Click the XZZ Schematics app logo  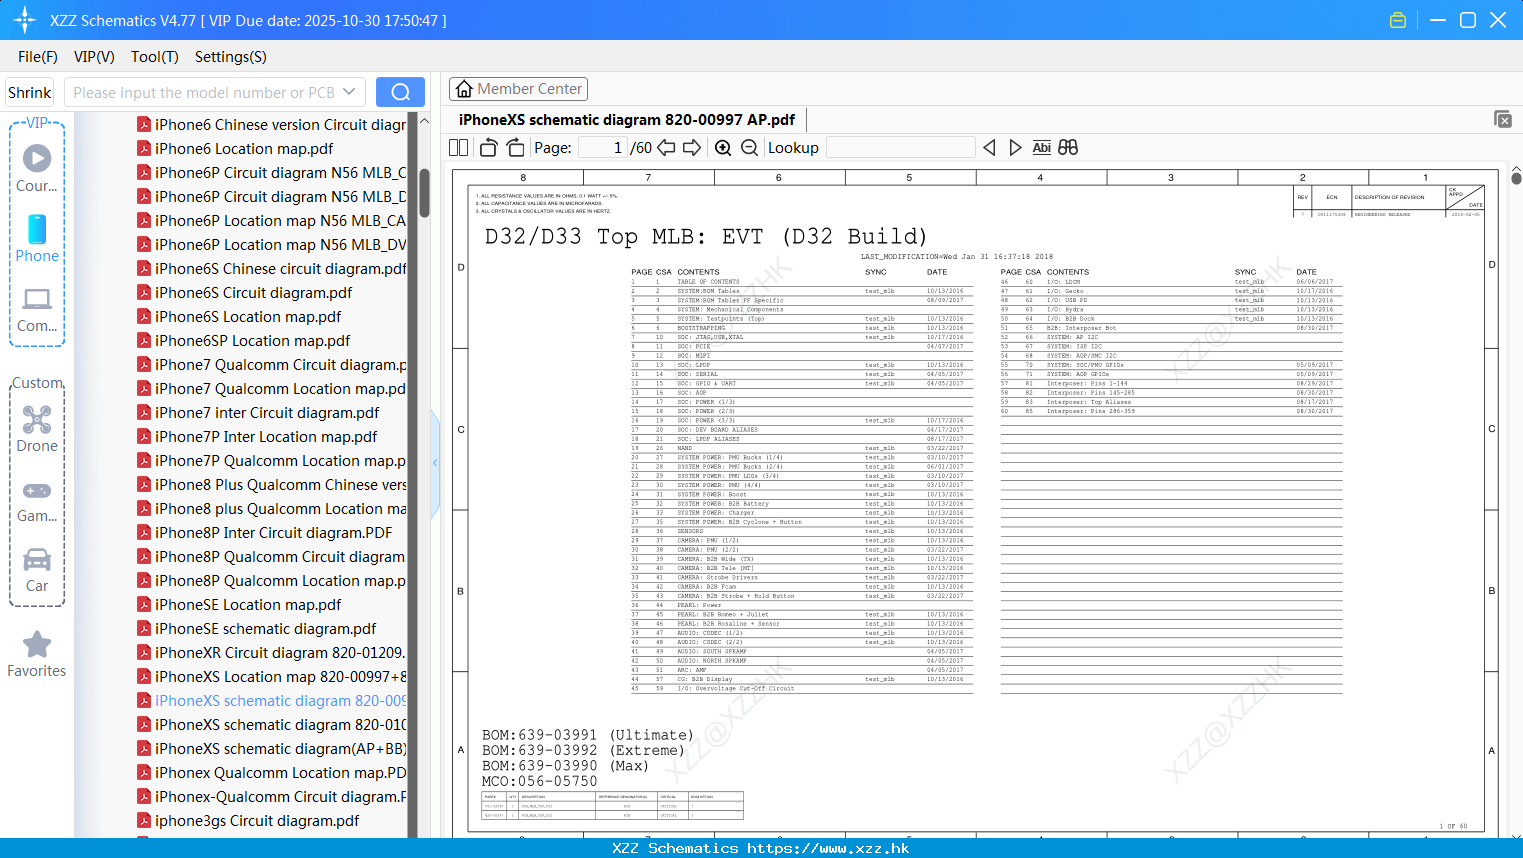[25, 20]
